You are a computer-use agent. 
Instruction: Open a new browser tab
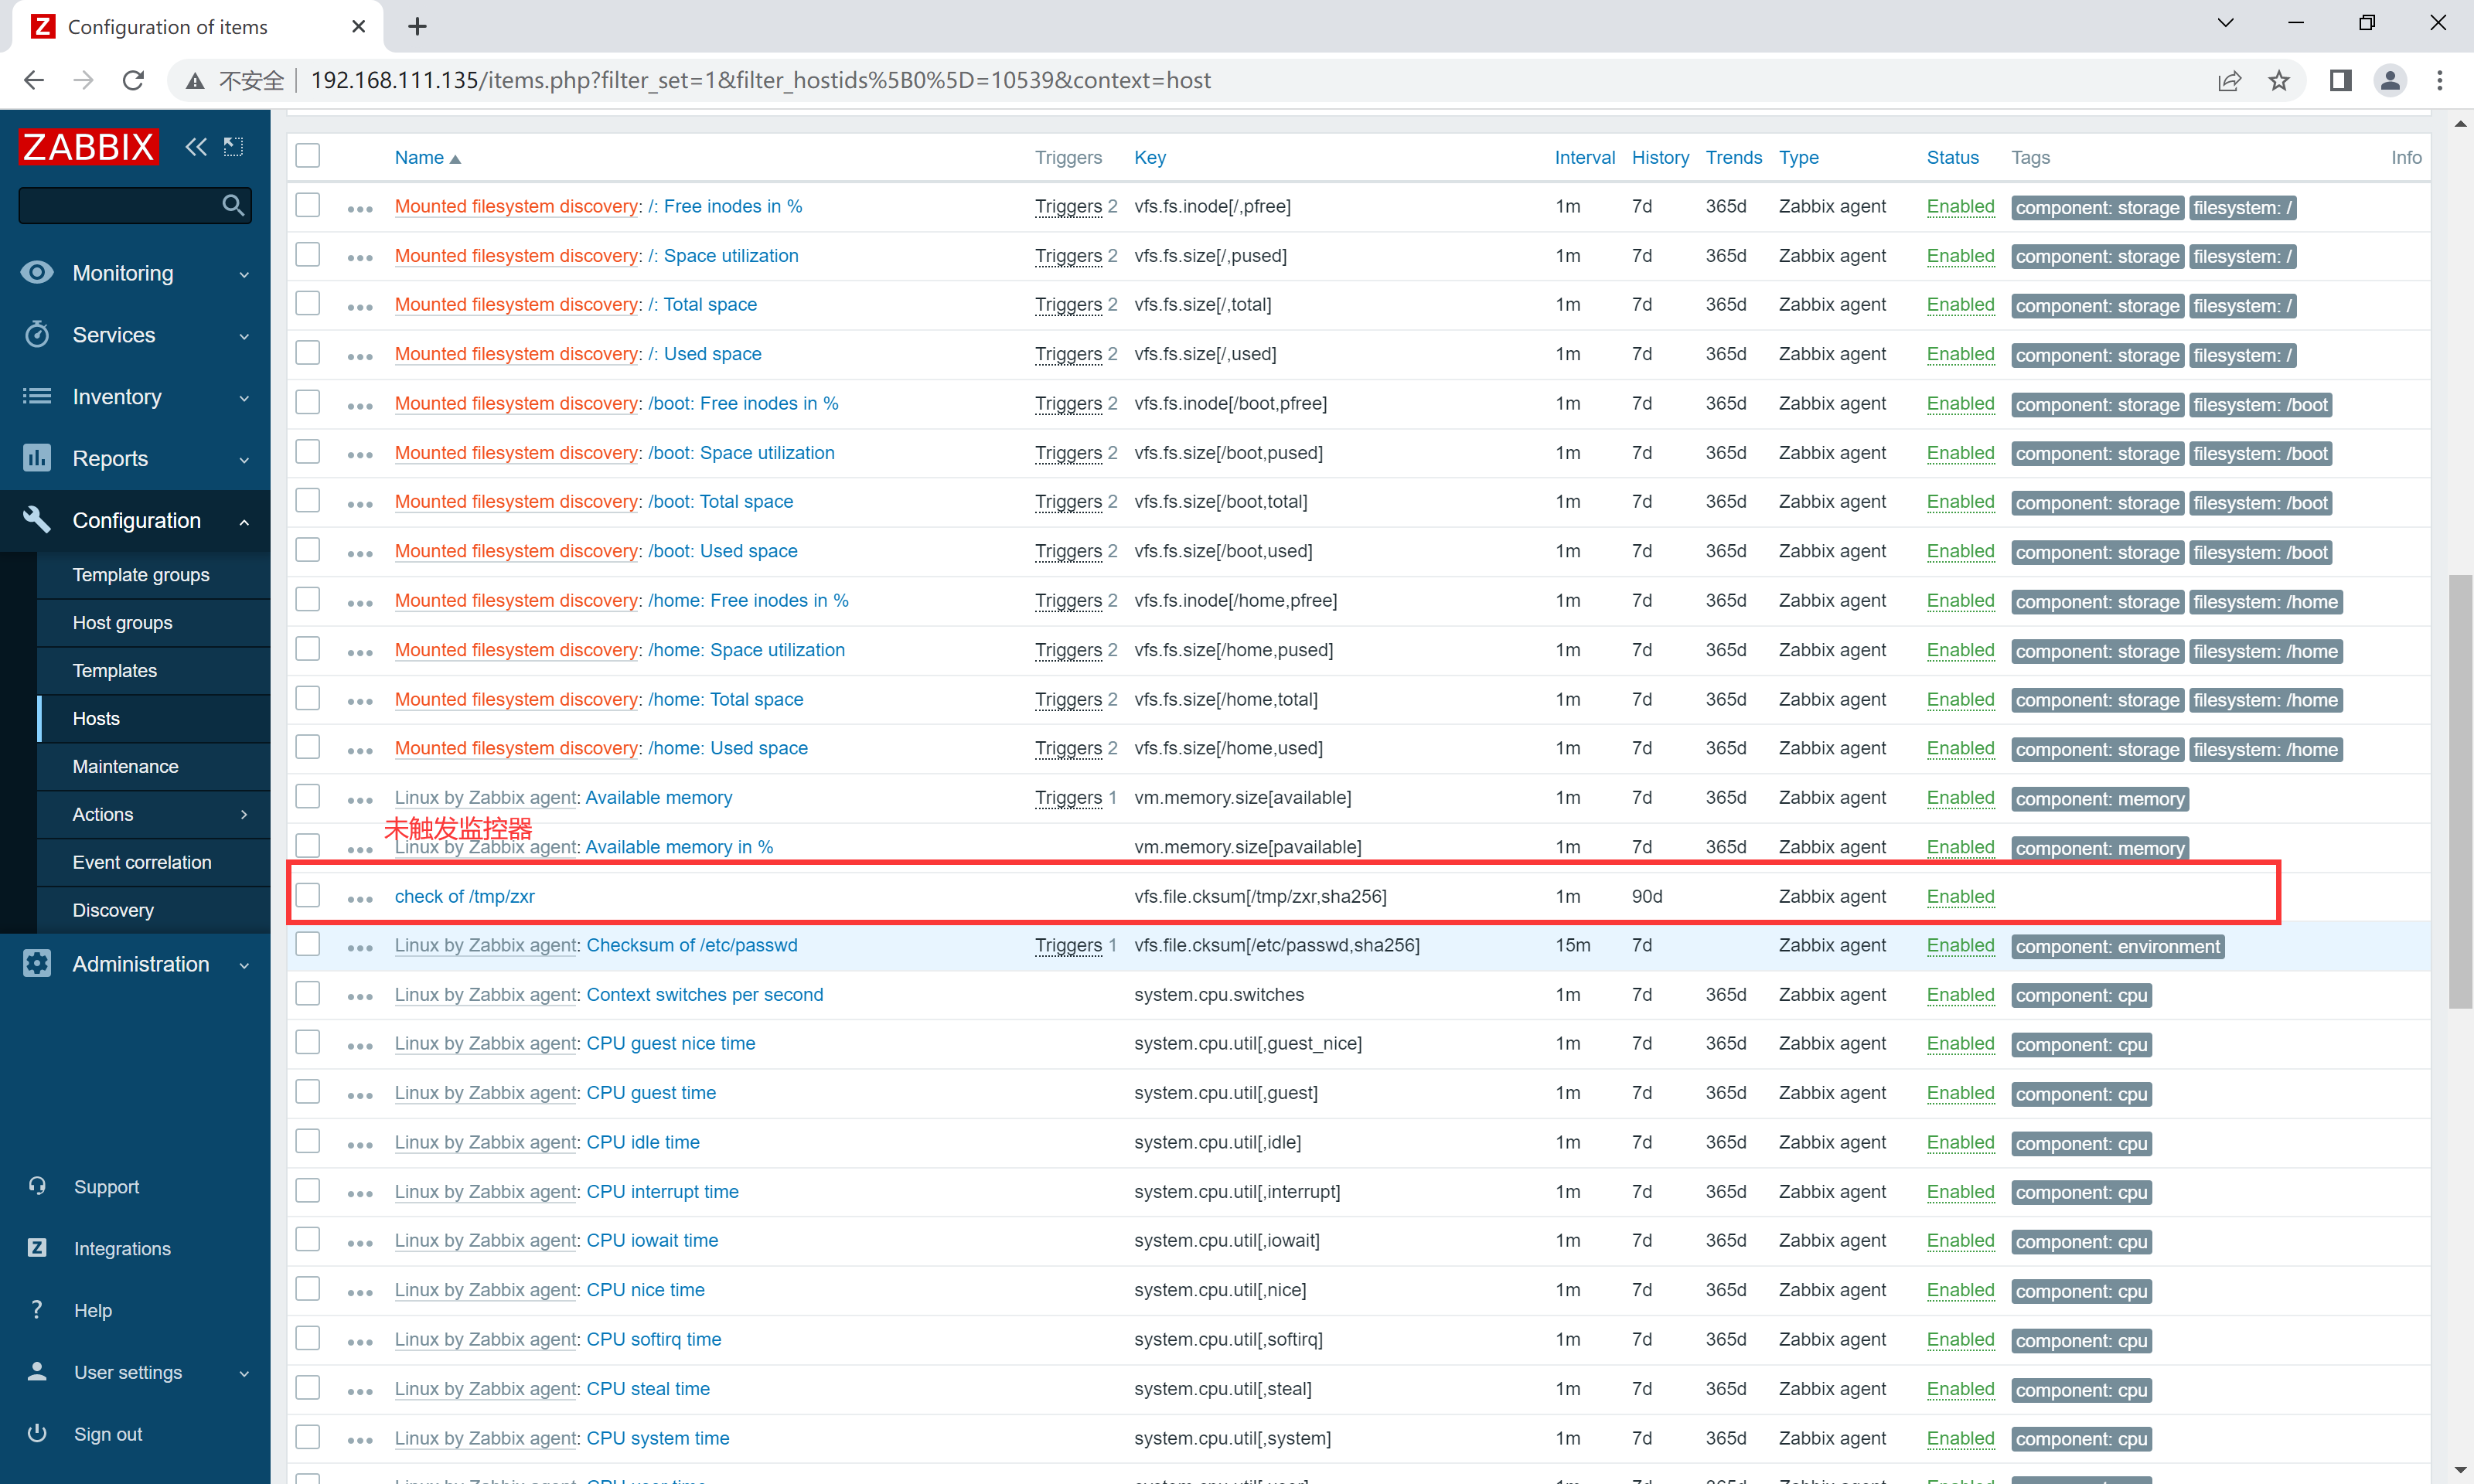(417, 27)
